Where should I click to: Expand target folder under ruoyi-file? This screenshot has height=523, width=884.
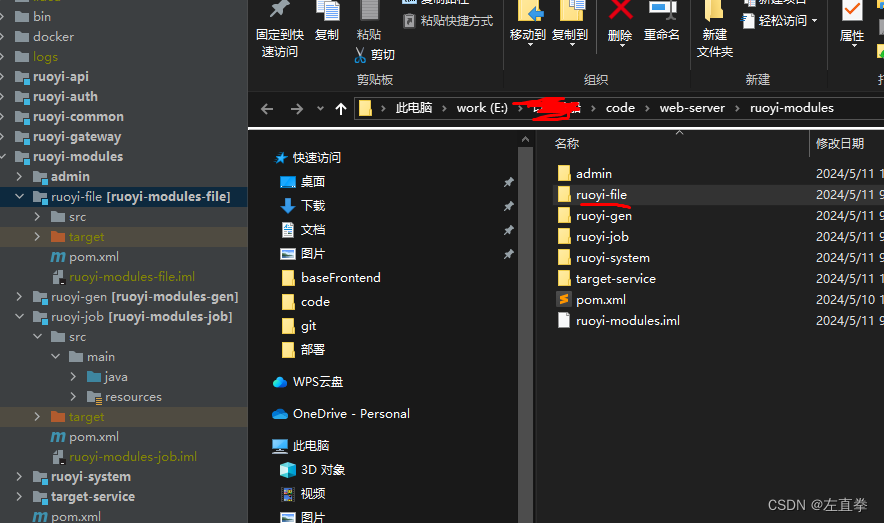coord(37,237)
